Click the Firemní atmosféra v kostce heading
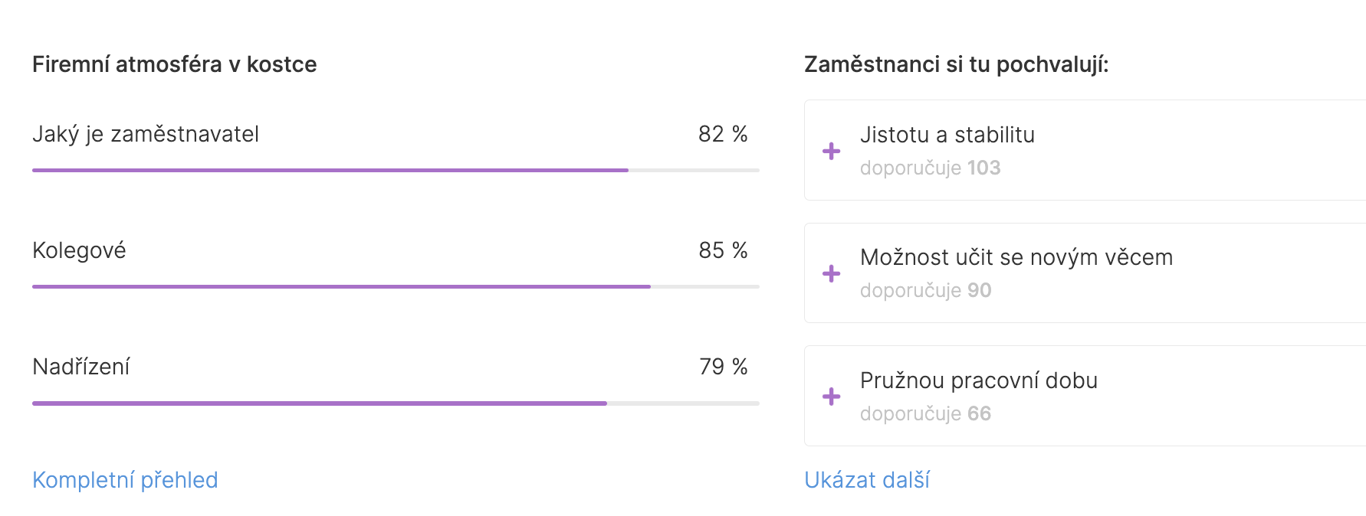The height and width of the screenshot is (516, 1366). point(175,65)
